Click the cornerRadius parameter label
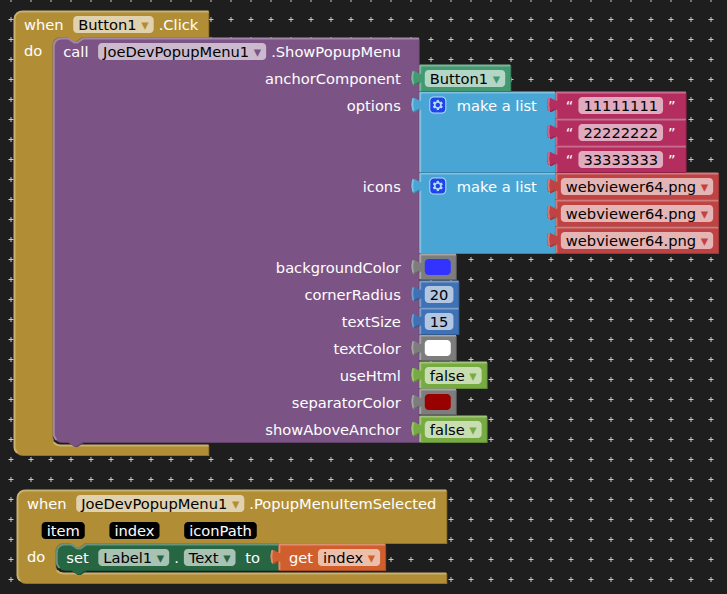 pyautogui.click(x=352, y=295)
